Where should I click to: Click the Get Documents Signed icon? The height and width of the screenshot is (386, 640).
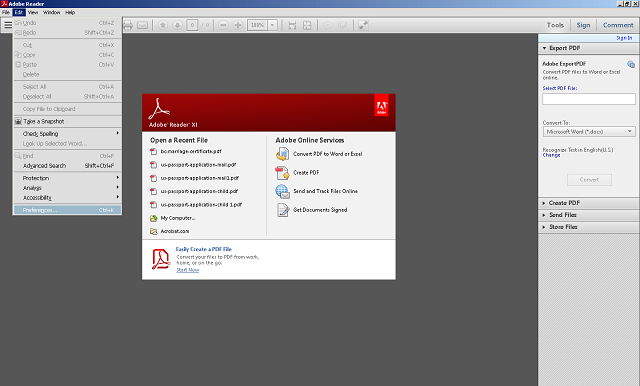pos(283,210)
